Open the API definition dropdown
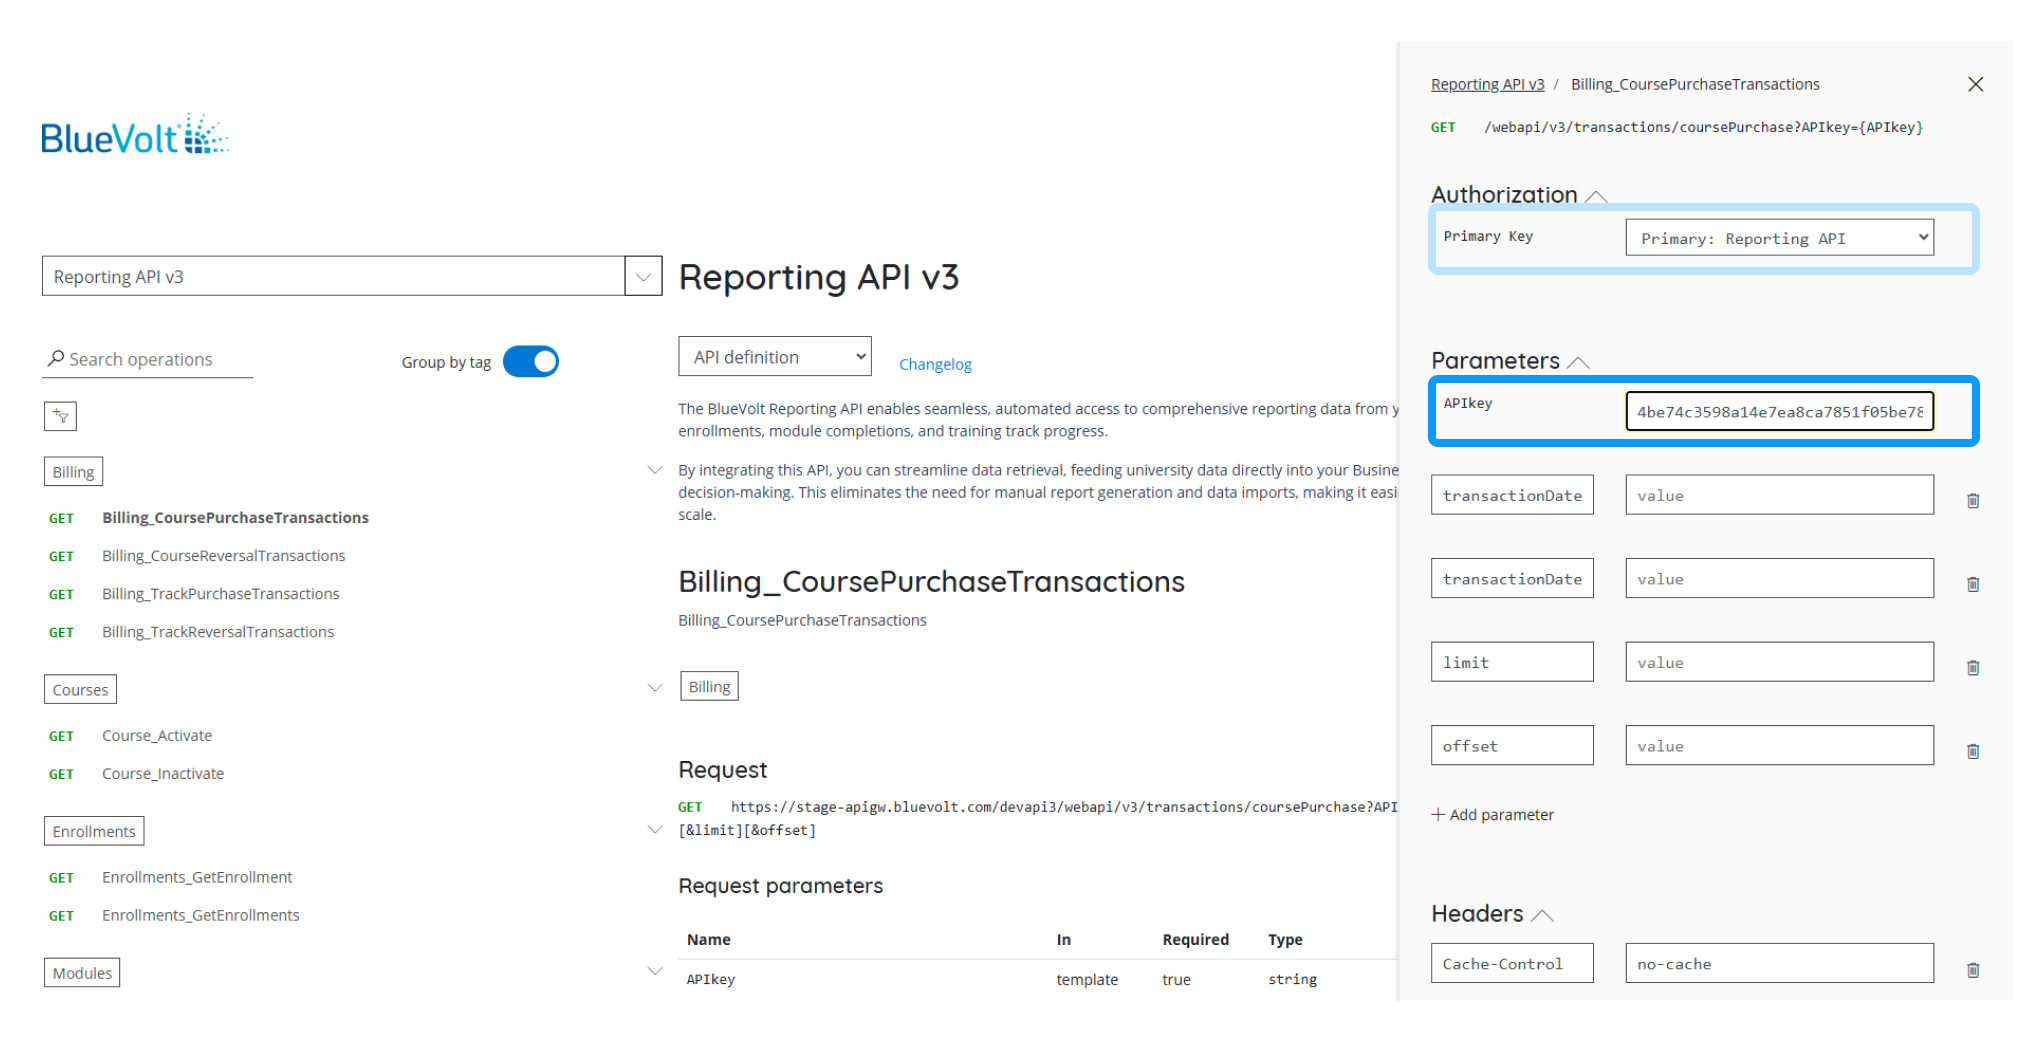Image resolution: width=2036 pixels, height=1042 pixels. pyautogui.click(x=774, y=357)
